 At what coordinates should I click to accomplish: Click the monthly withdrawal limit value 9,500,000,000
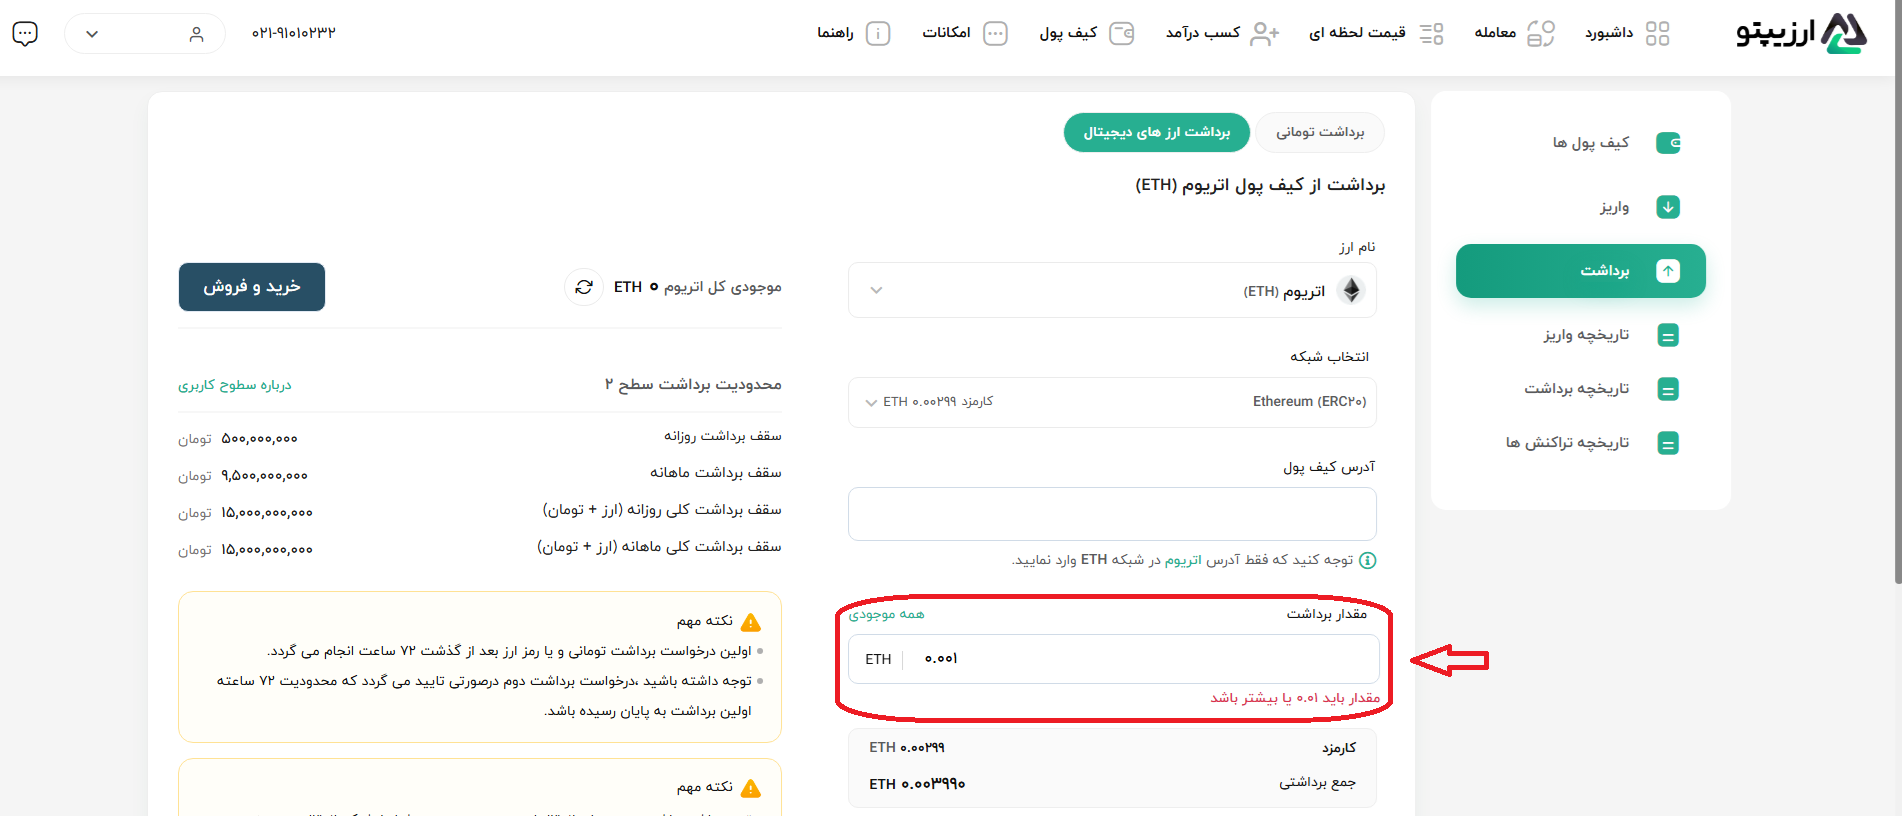[x=264, y=476]
